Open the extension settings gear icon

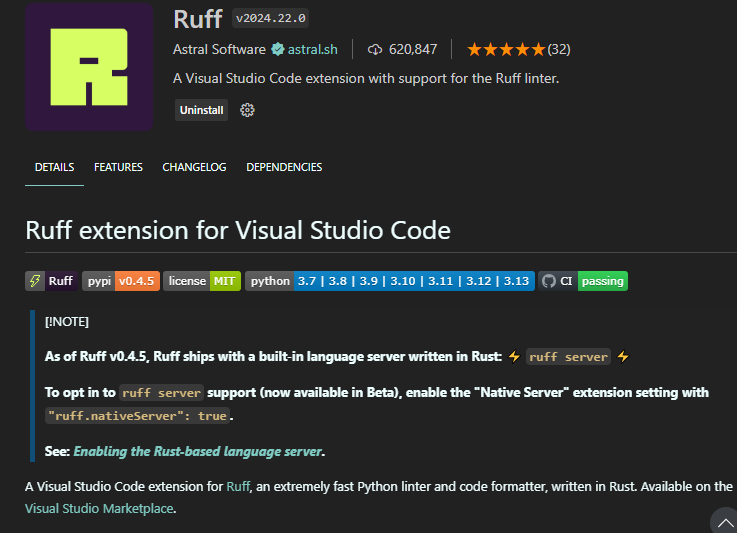247,110
